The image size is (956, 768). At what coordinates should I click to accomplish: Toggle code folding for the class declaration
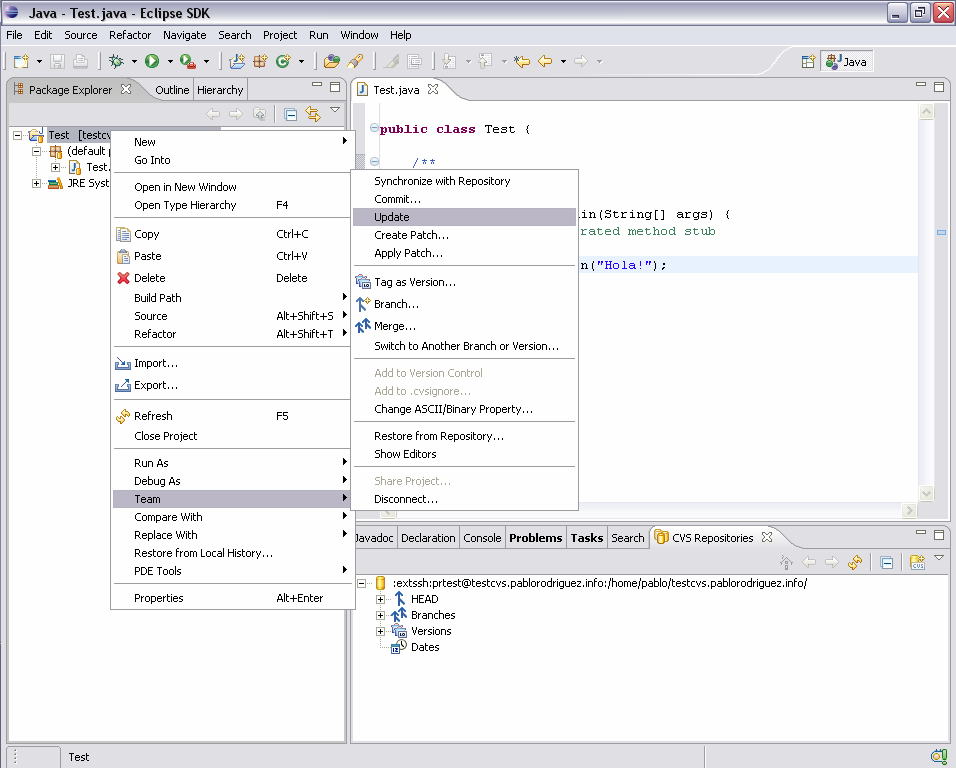coord(374,128)
